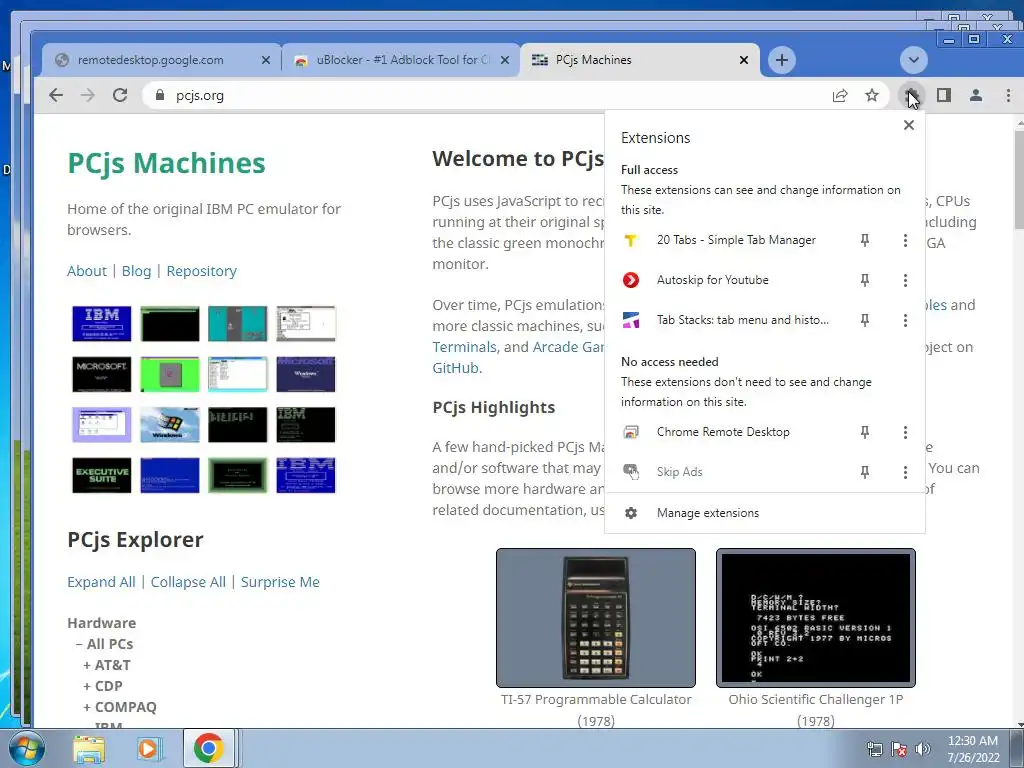The image size is (1024, 768).
Task: Open Windows Media Player from taskbar
Action: [x=148, y=749]
